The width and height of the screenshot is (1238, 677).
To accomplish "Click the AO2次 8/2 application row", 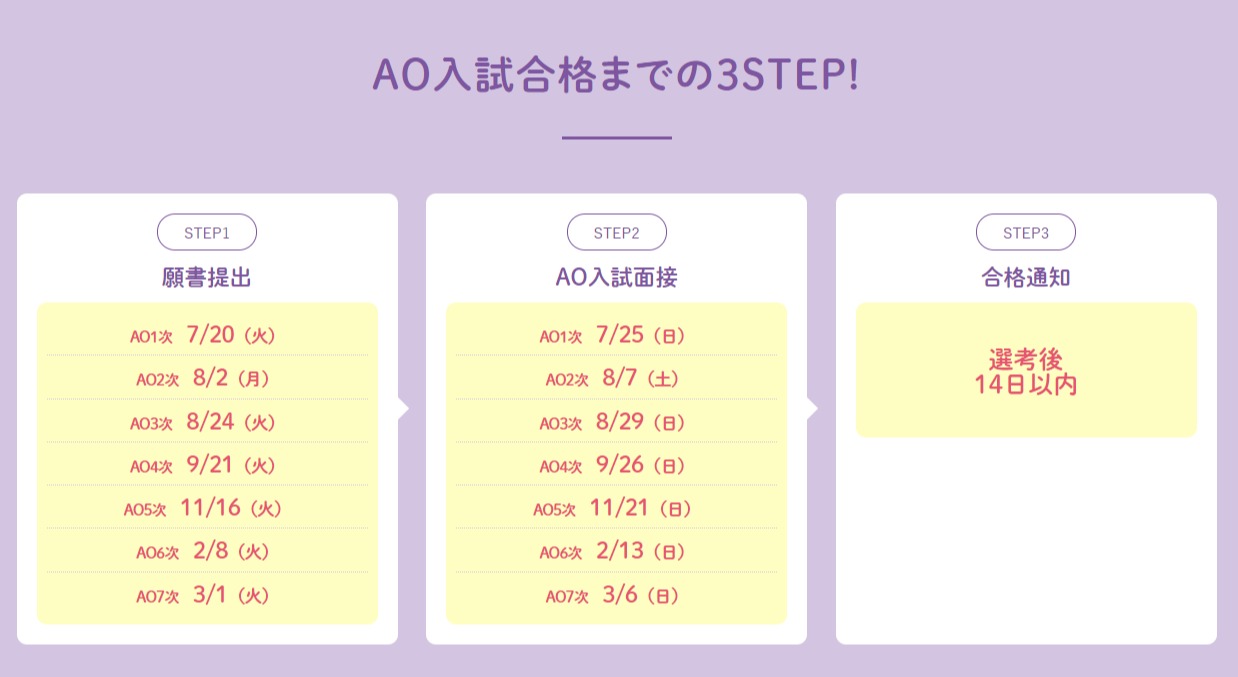I will (207, 379).
